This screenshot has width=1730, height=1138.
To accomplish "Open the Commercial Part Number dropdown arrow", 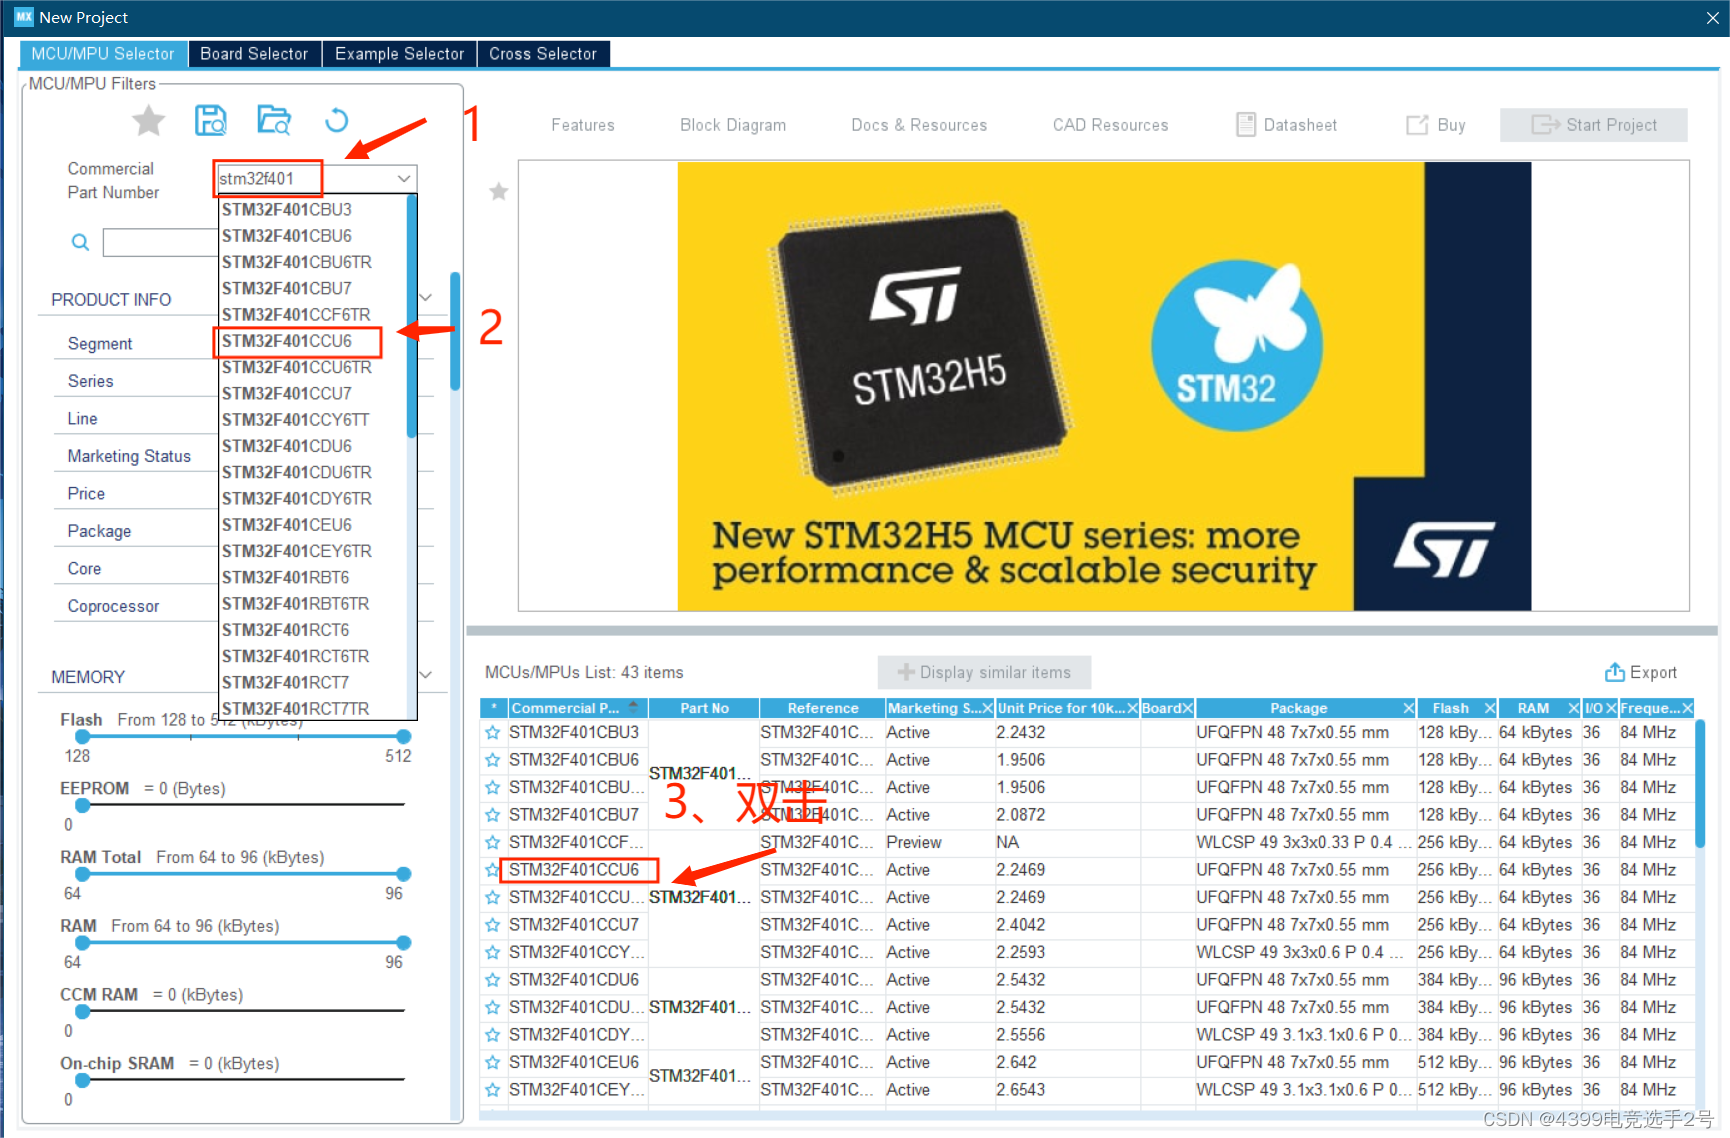I will pos(403,178).
